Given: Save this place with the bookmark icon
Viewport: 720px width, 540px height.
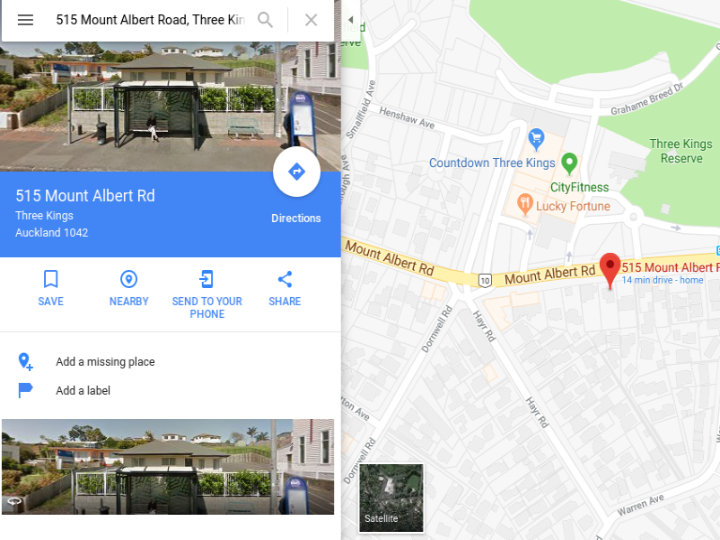Looking at the screenshot, I should [51, 279].
